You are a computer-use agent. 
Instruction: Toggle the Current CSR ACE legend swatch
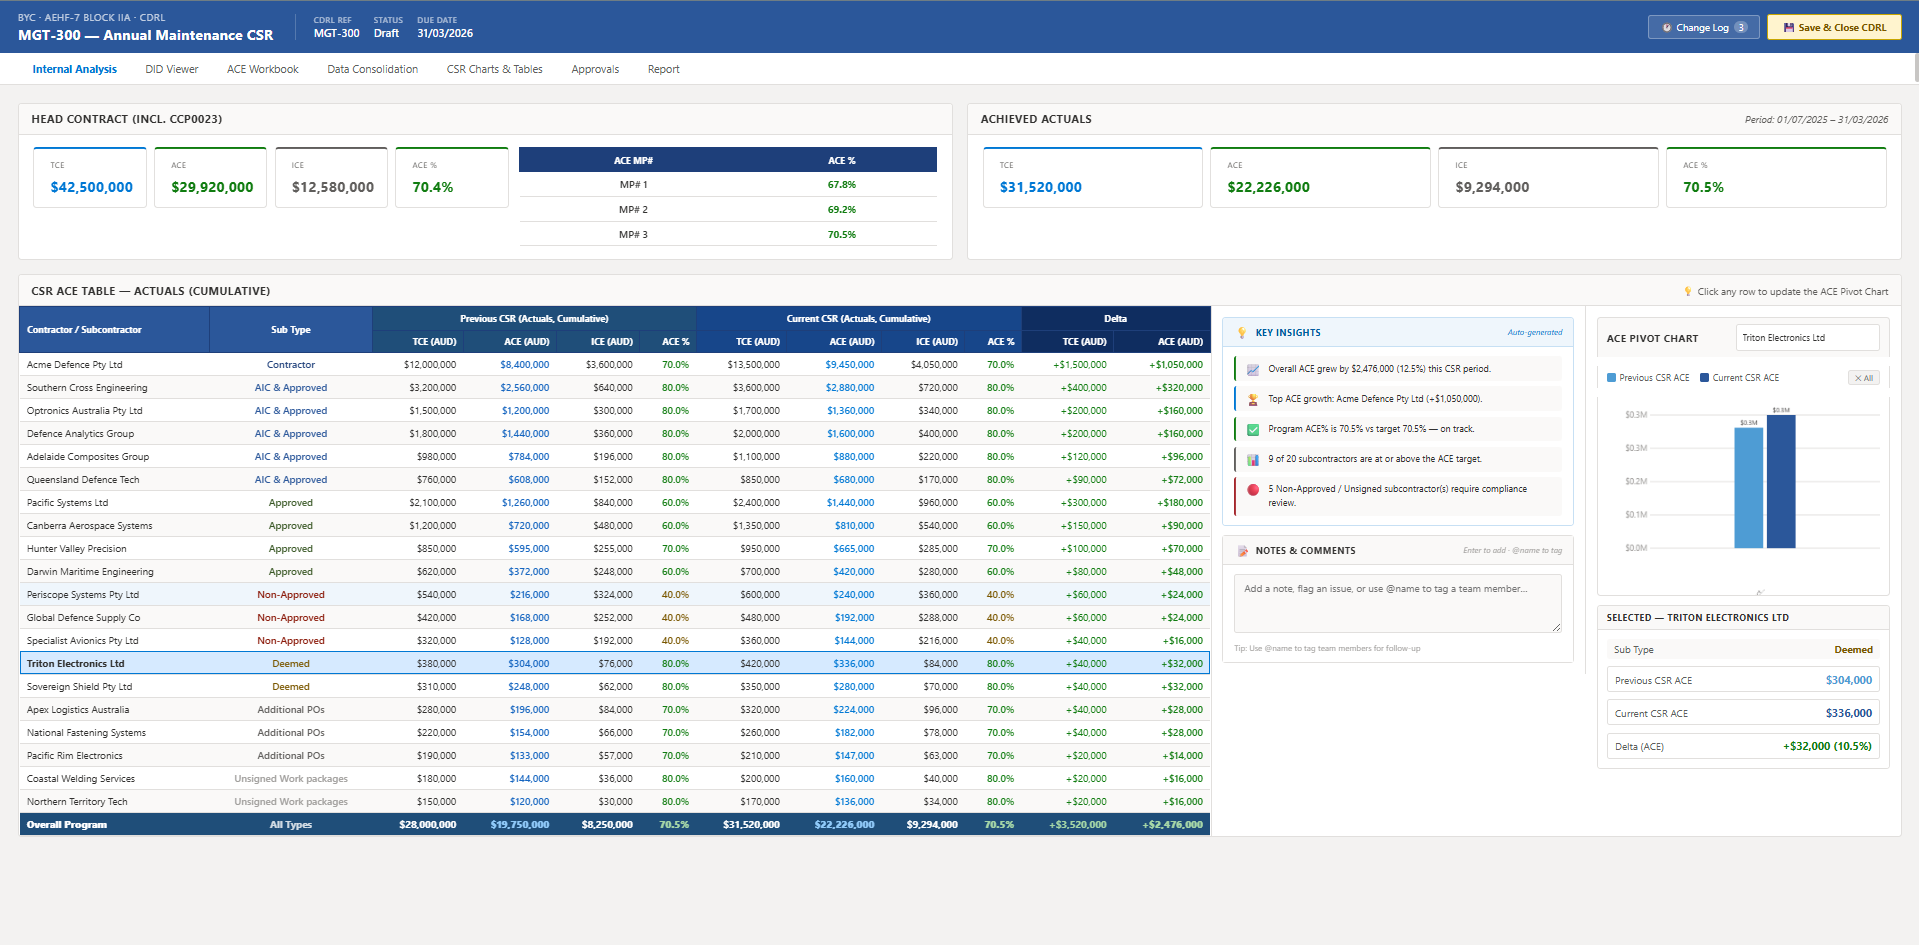1704,378
